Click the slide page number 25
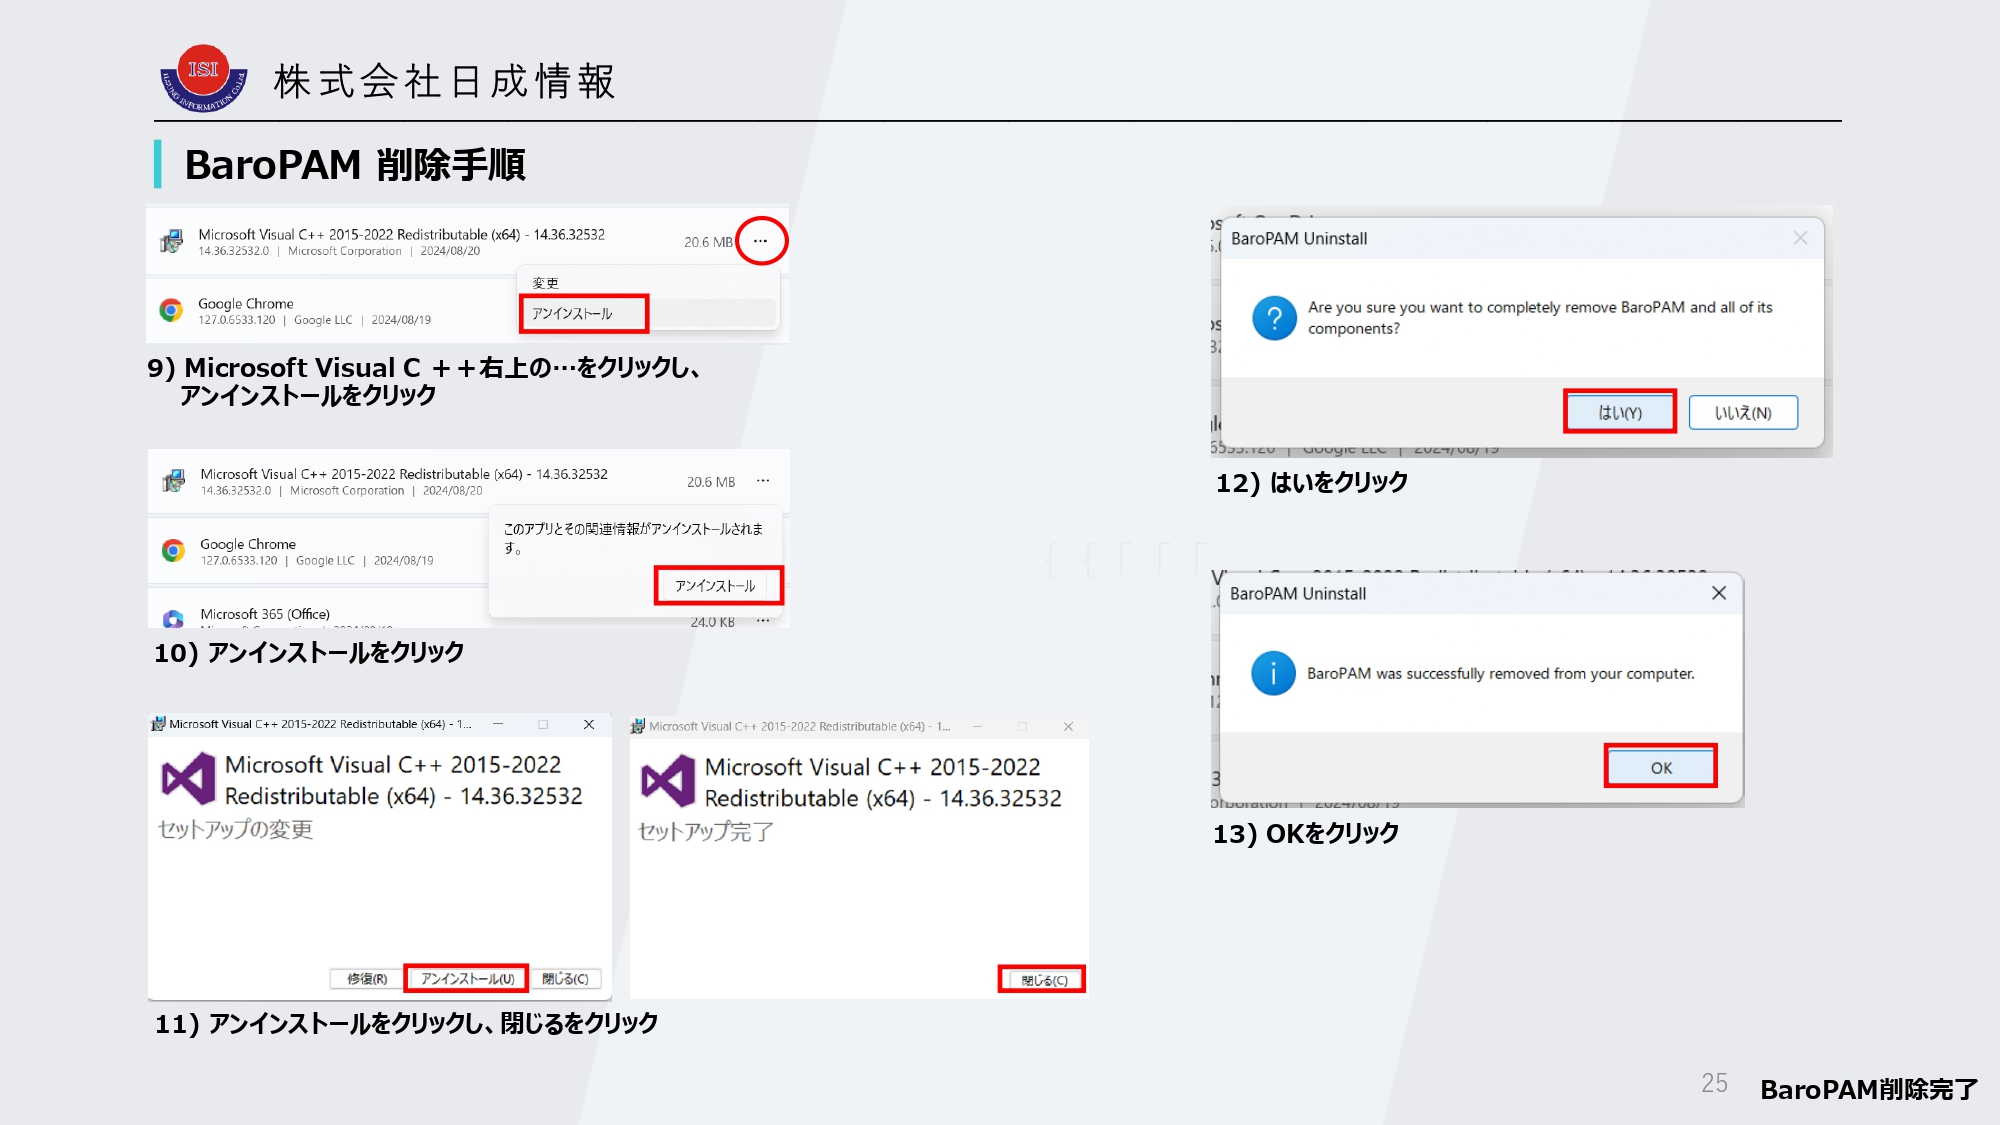The image size is (2000, 1125). point(1715,1083)
